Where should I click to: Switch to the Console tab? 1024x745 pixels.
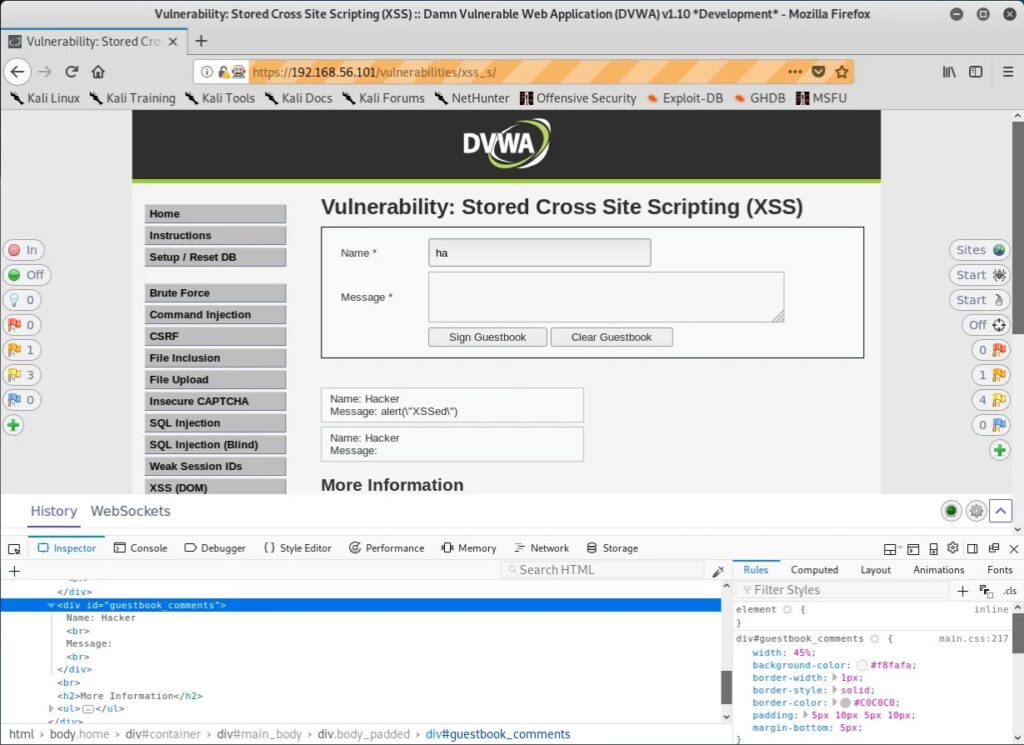140,548
